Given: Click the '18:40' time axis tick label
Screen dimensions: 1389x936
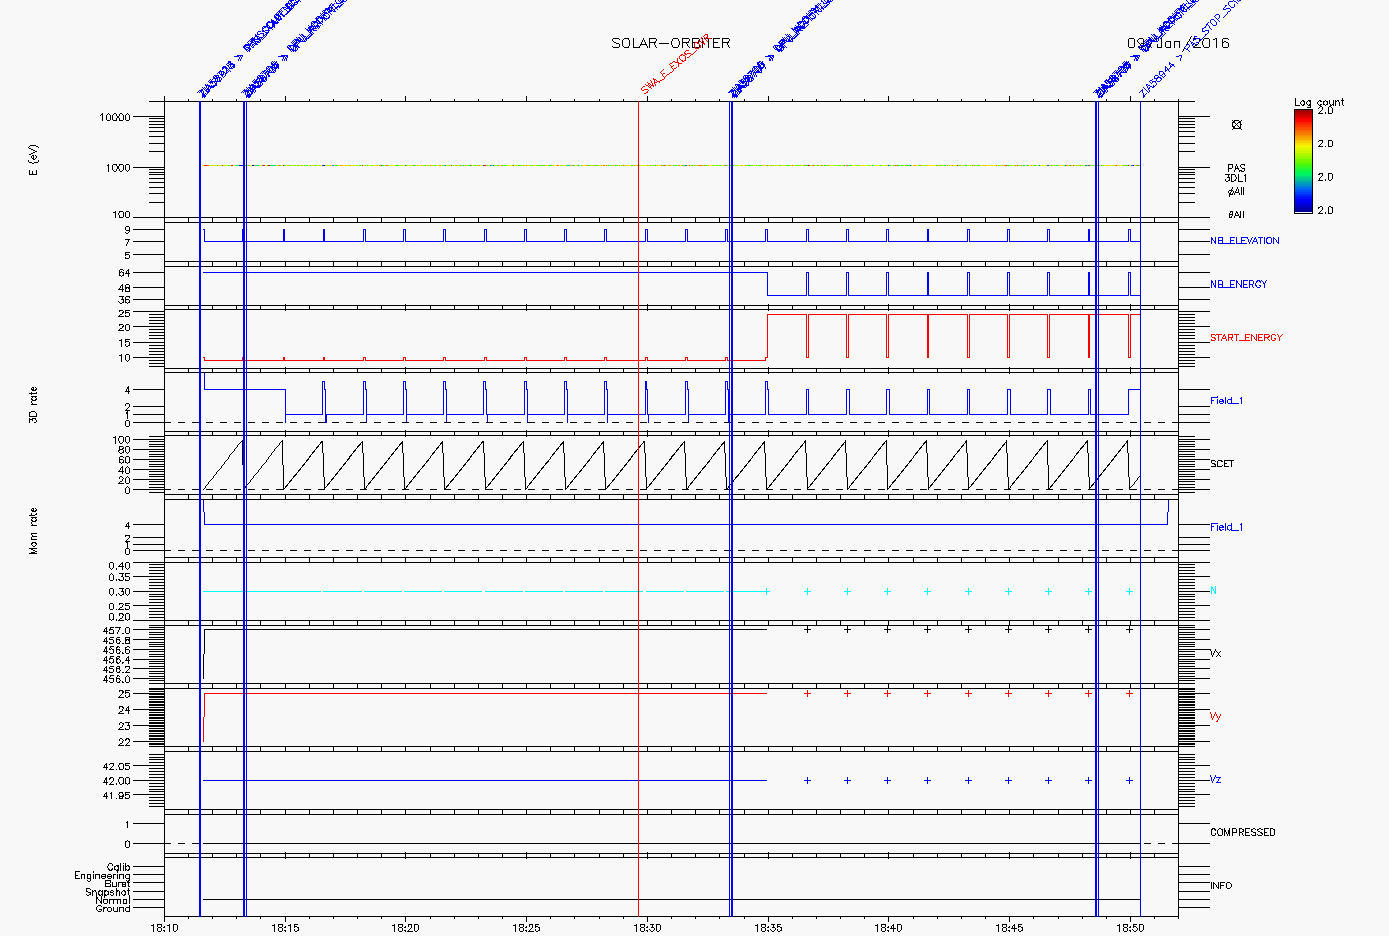Looking at the screenshot, I should [888, 928].
